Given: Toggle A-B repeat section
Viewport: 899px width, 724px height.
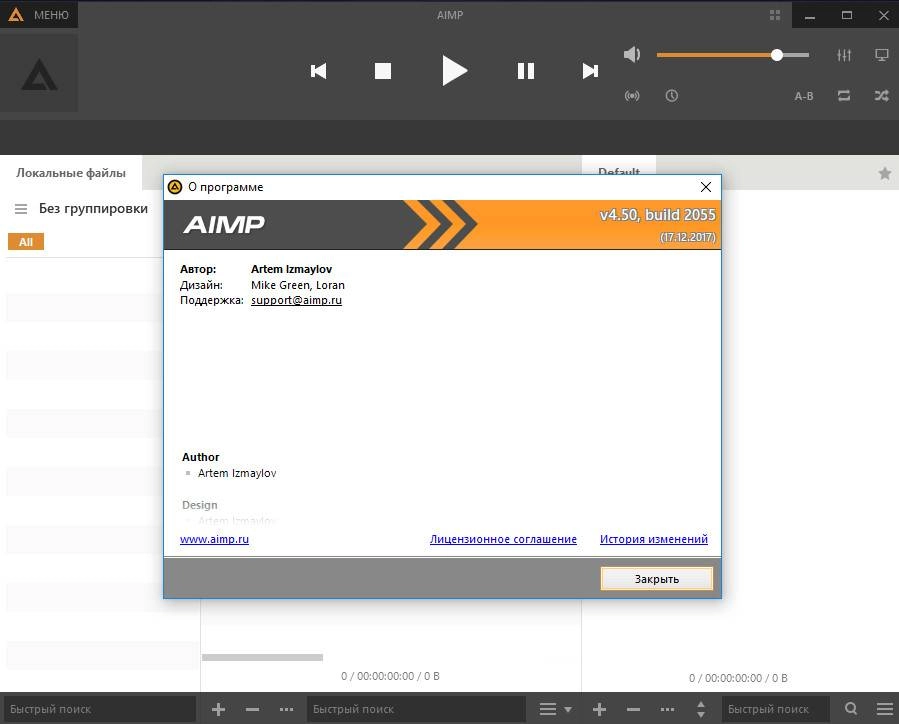Looking at the screenshot, I should pyautogui.click(x=804, y=96).
